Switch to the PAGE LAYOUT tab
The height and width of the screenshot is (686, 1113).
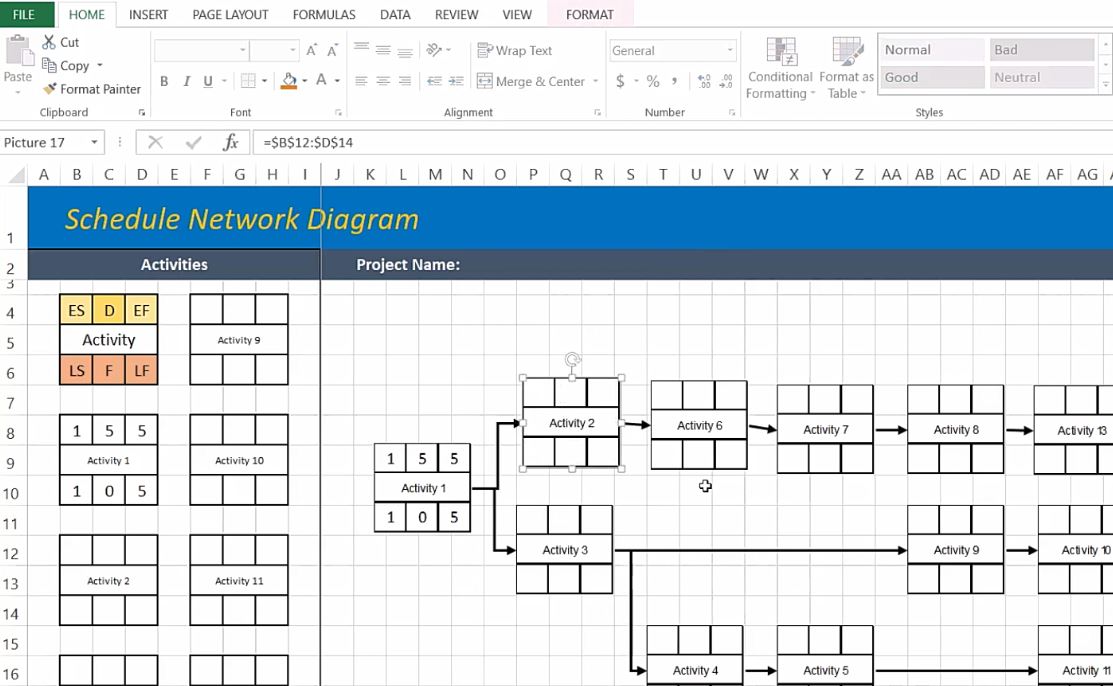(230, 15)
